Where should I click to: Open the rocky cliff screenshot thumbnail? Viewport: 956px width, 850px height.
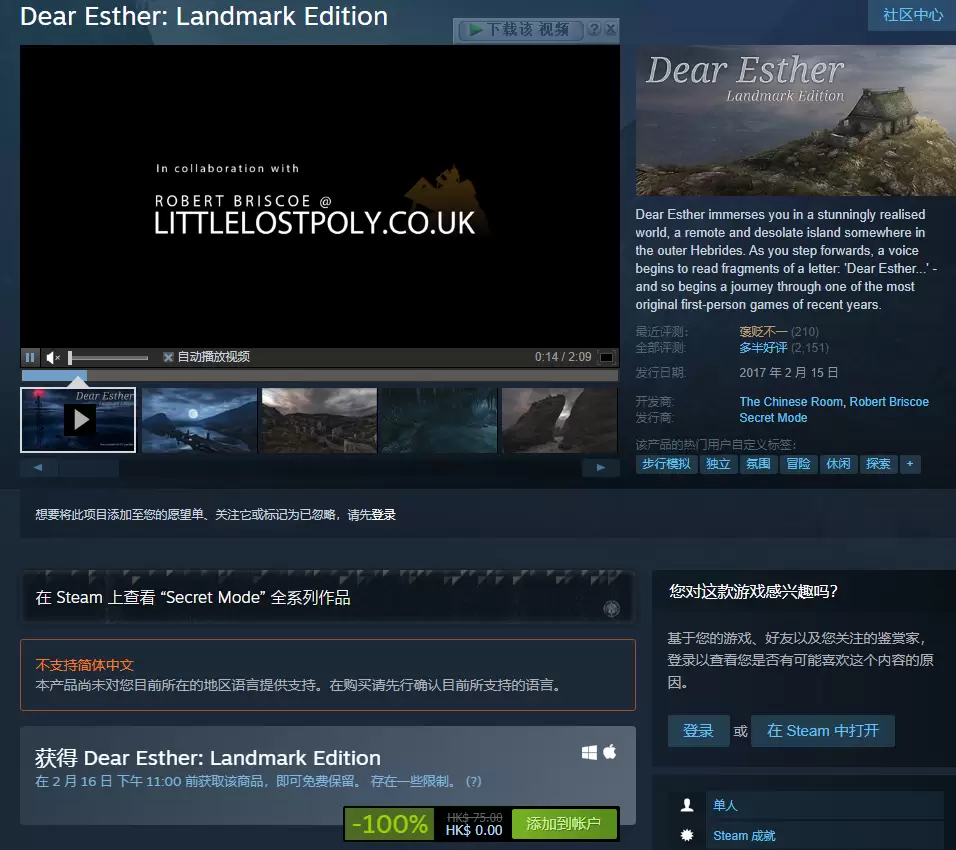click(x=559, y=420)
